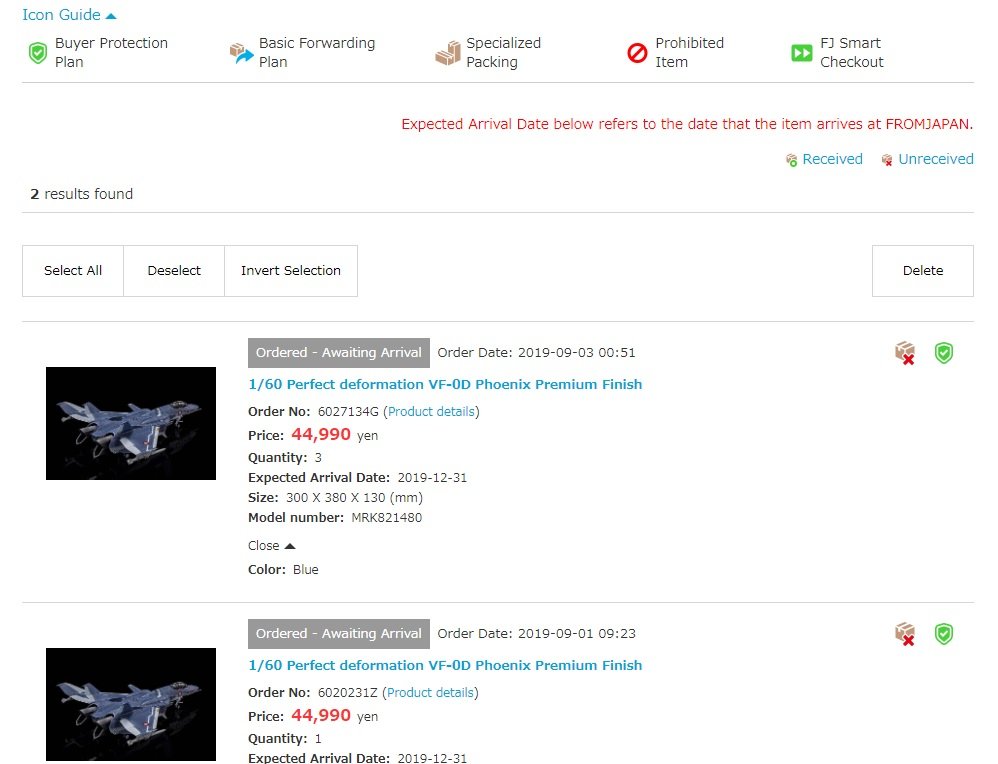This screenshot has width=998, height=764.
Task: Click Order Date 2019-09-01 09:23 text
Action: tap(536, 633)
